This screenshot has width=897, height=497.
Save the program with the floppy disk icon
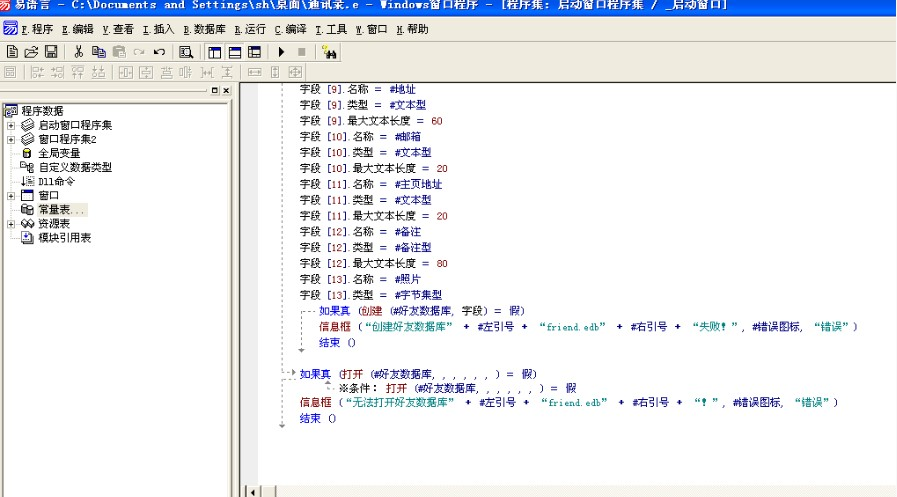click(49, 51)
